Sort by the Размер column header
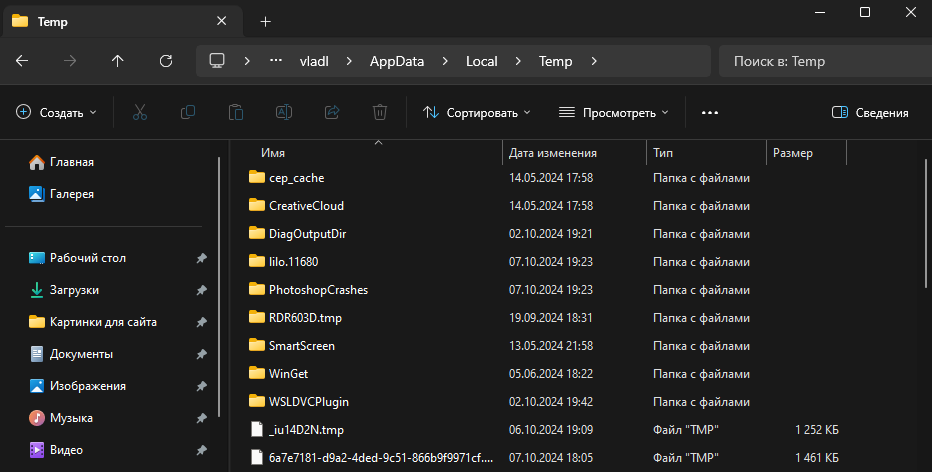The height and width of the screenshot is (472, 932). pyautogui.click(x=806, y=153)
